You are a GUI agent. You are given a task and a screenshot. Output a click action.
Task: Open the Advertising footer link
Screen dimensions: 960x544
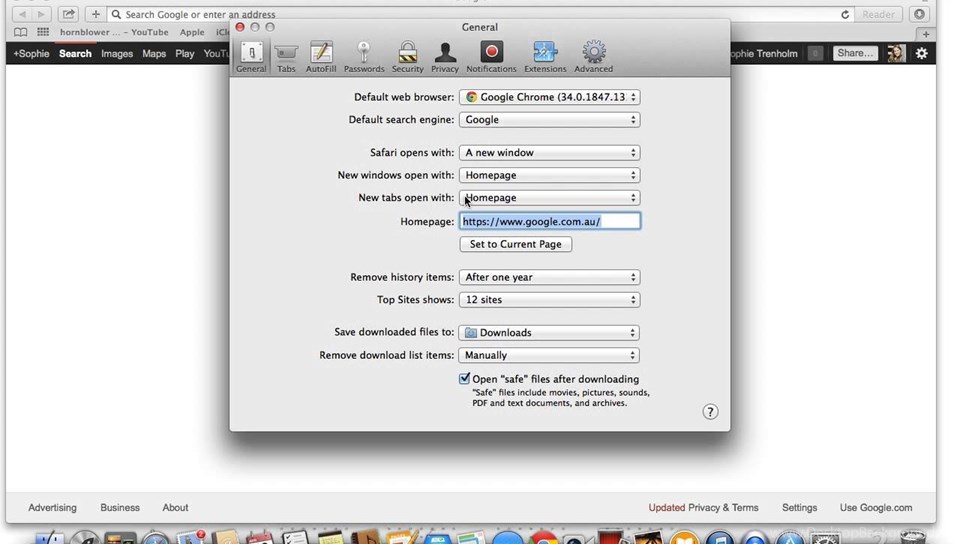[x=53, y=508]
